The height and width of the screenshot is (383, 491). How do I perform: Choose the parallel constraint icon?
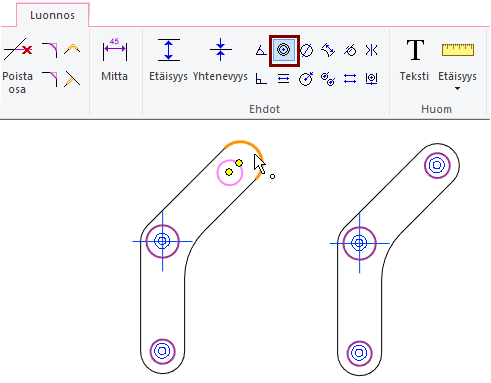point(283,79)
